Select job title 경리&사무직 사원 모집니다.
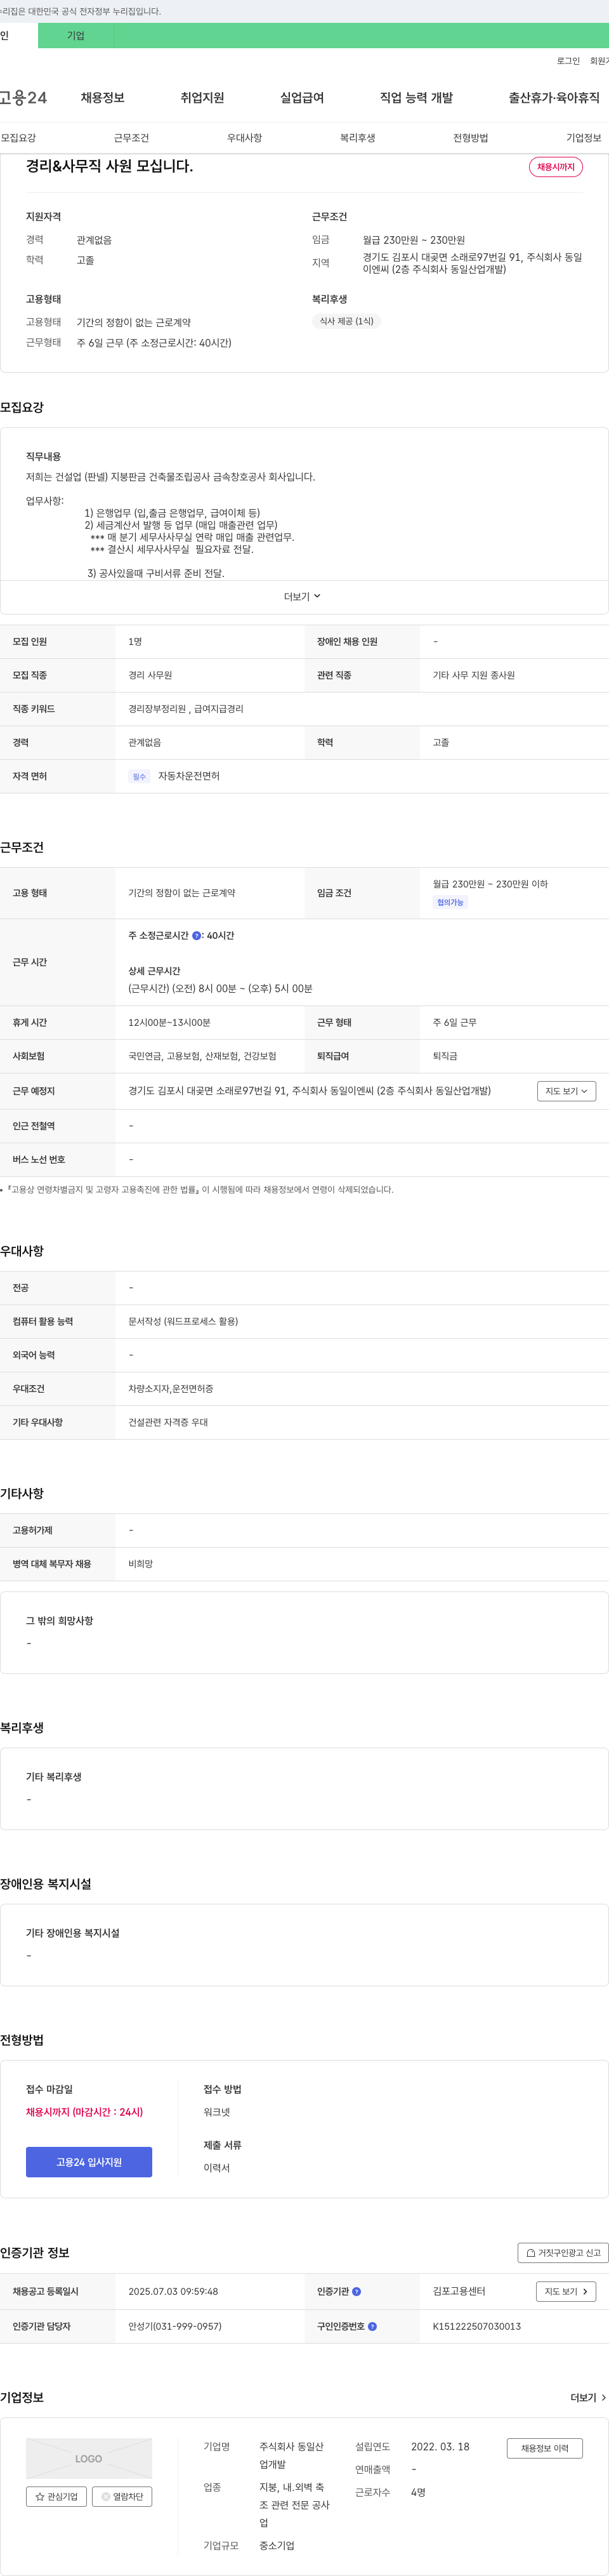 (x=109, y=166)
